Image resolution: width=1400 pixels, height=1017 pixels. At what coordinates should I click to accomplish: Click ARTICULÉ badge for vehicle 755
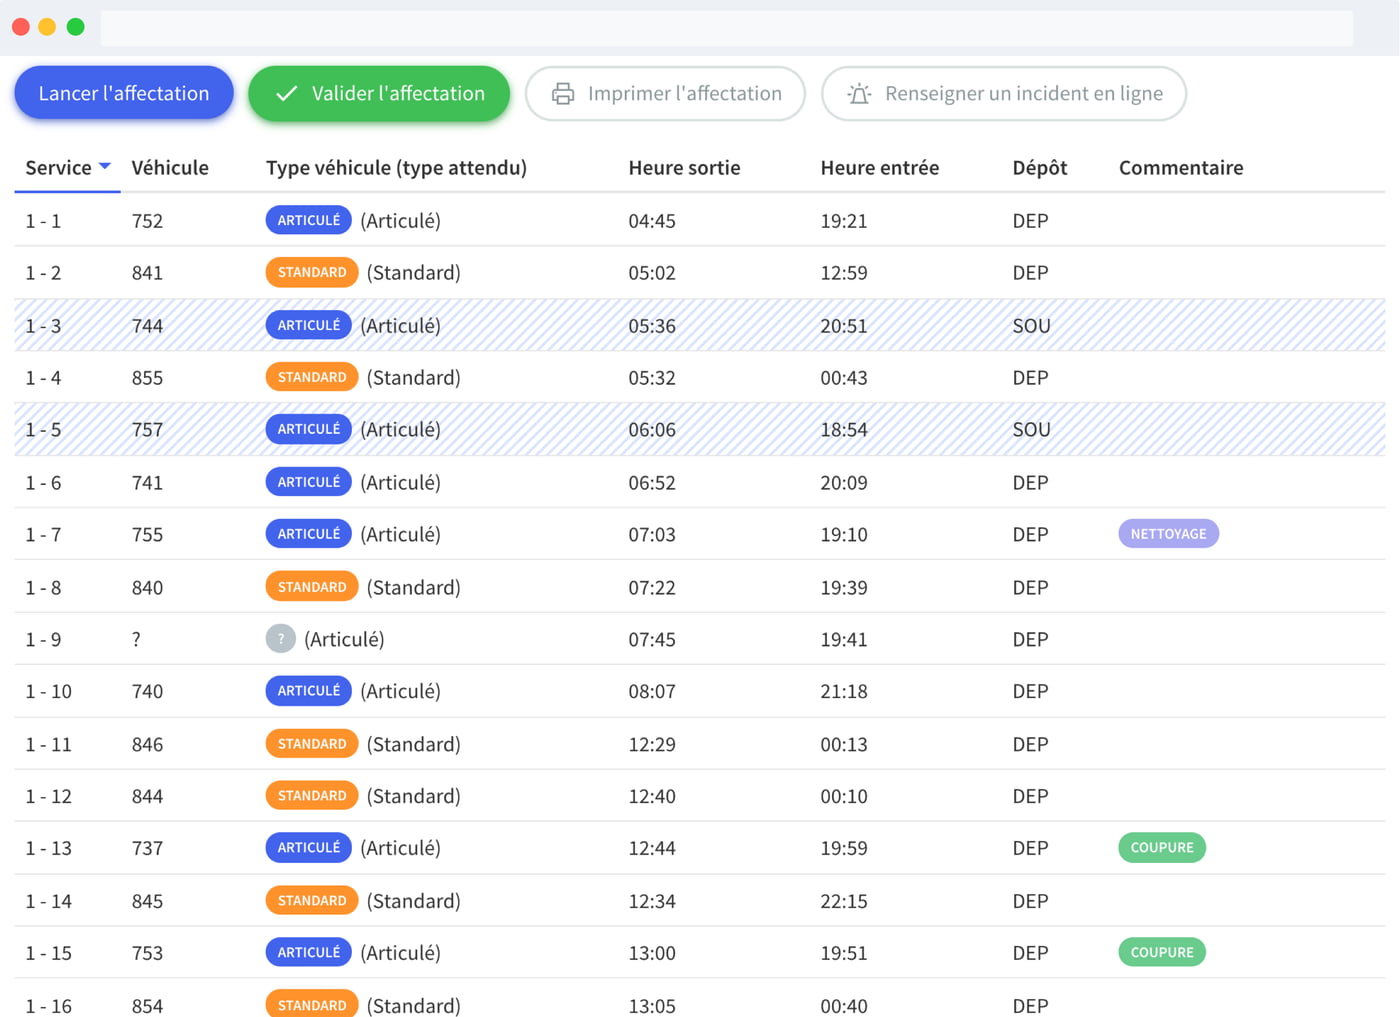click(308, 534)
